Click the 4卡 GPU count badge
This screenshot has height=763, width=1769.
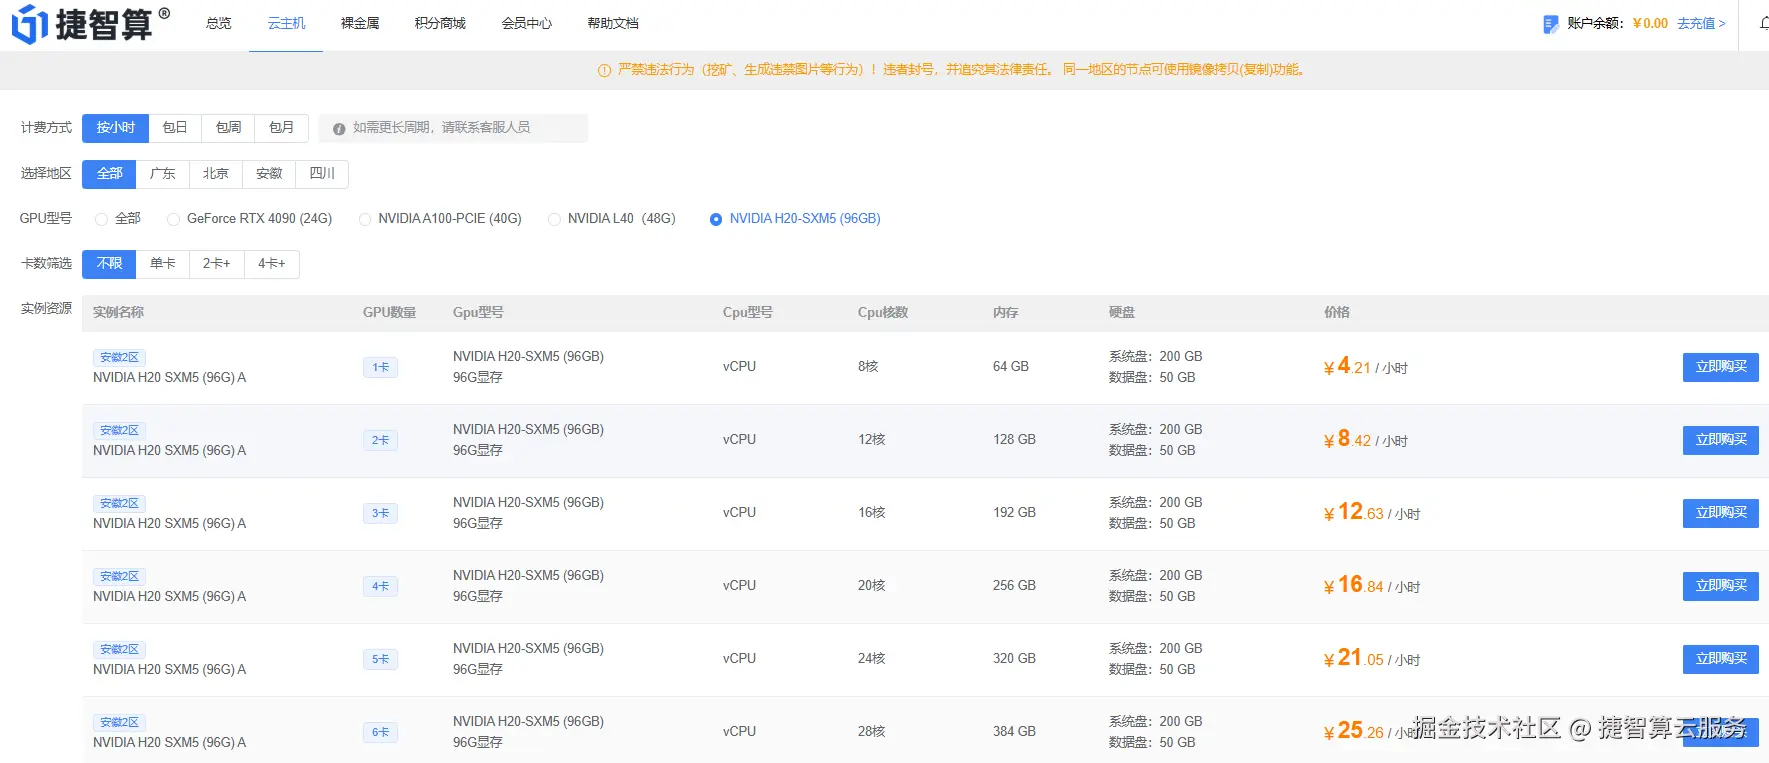380,587
